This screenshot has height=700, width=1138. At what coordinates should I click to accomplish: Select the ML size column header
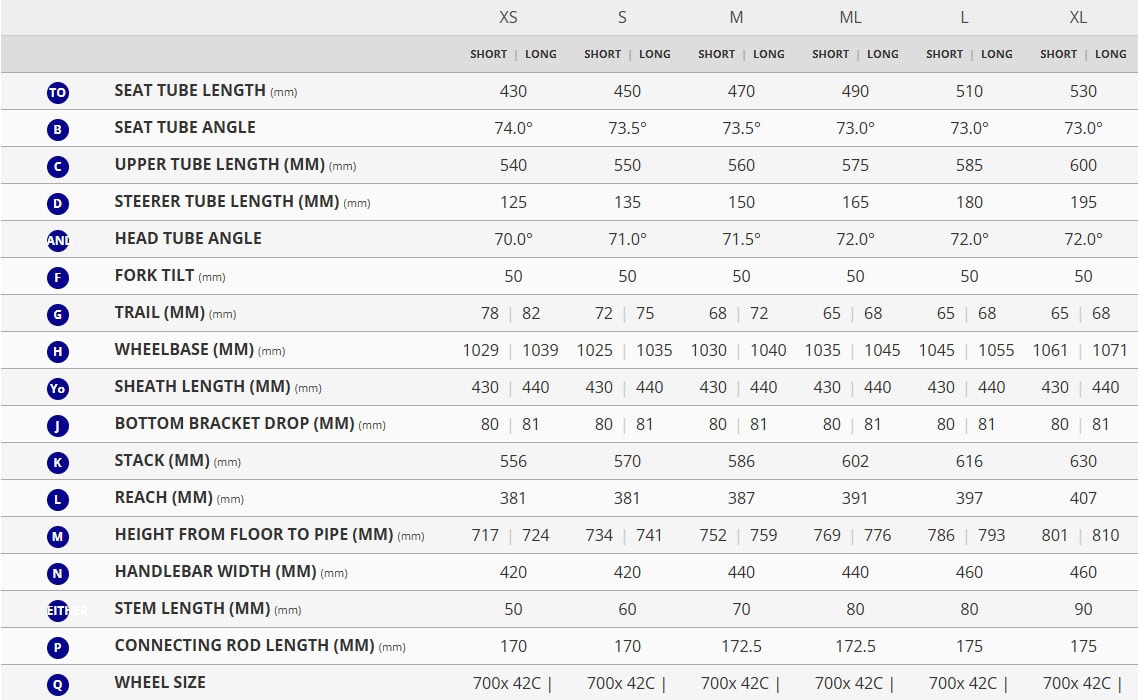[851, 18]
